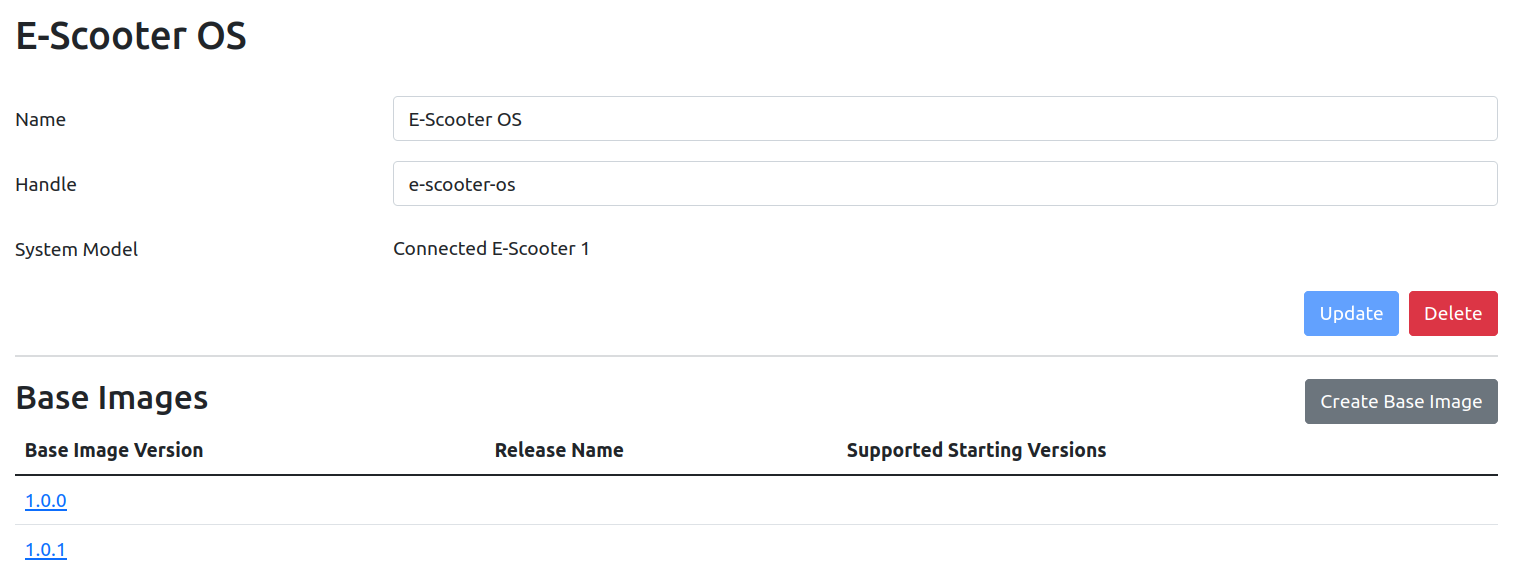Click the Name input field

point(944,119)
